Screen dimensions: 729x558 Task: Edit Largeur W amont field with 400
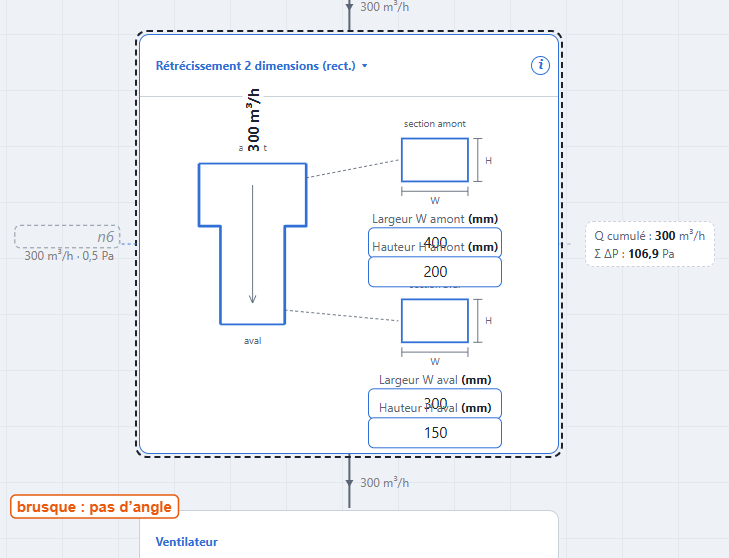pos(435,242)
